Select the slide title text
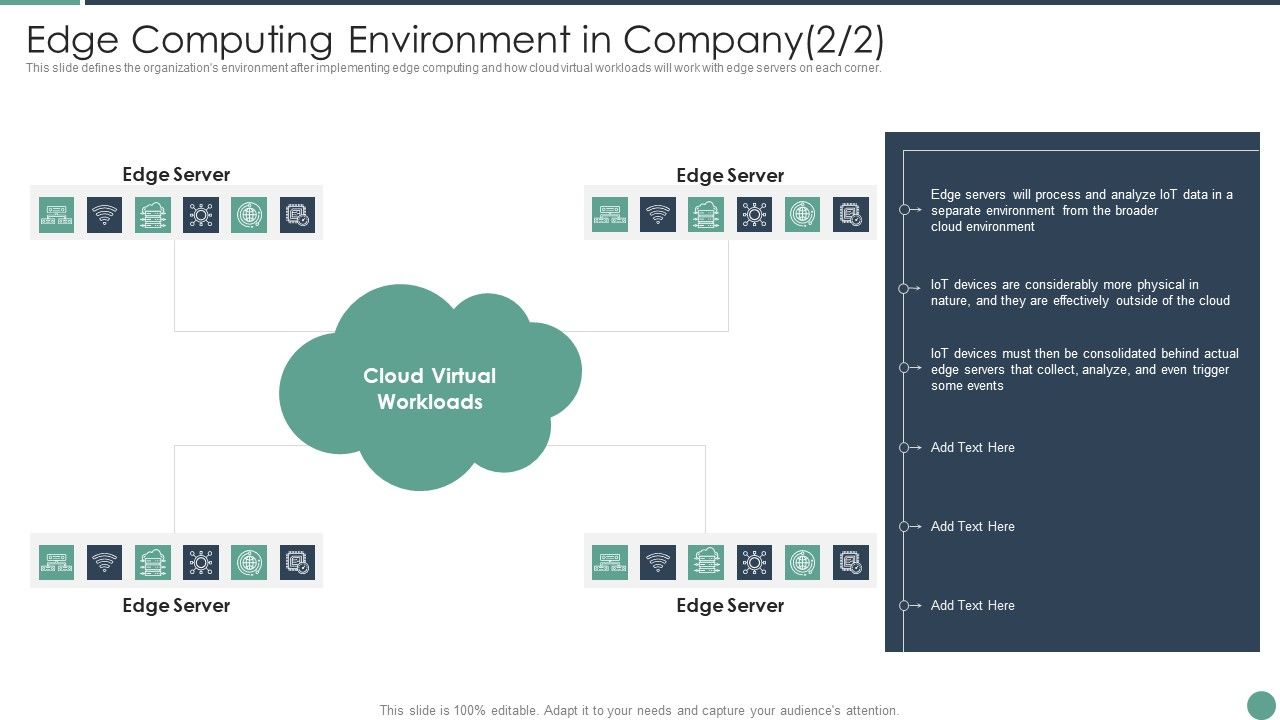1280x720 pixels. pyautogui.click(x=456, y=39)
